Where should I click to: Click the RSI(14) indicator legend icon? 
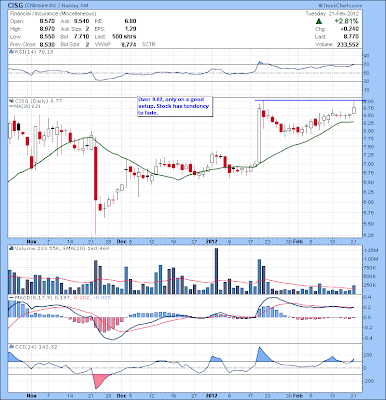[x=11, y=52]
